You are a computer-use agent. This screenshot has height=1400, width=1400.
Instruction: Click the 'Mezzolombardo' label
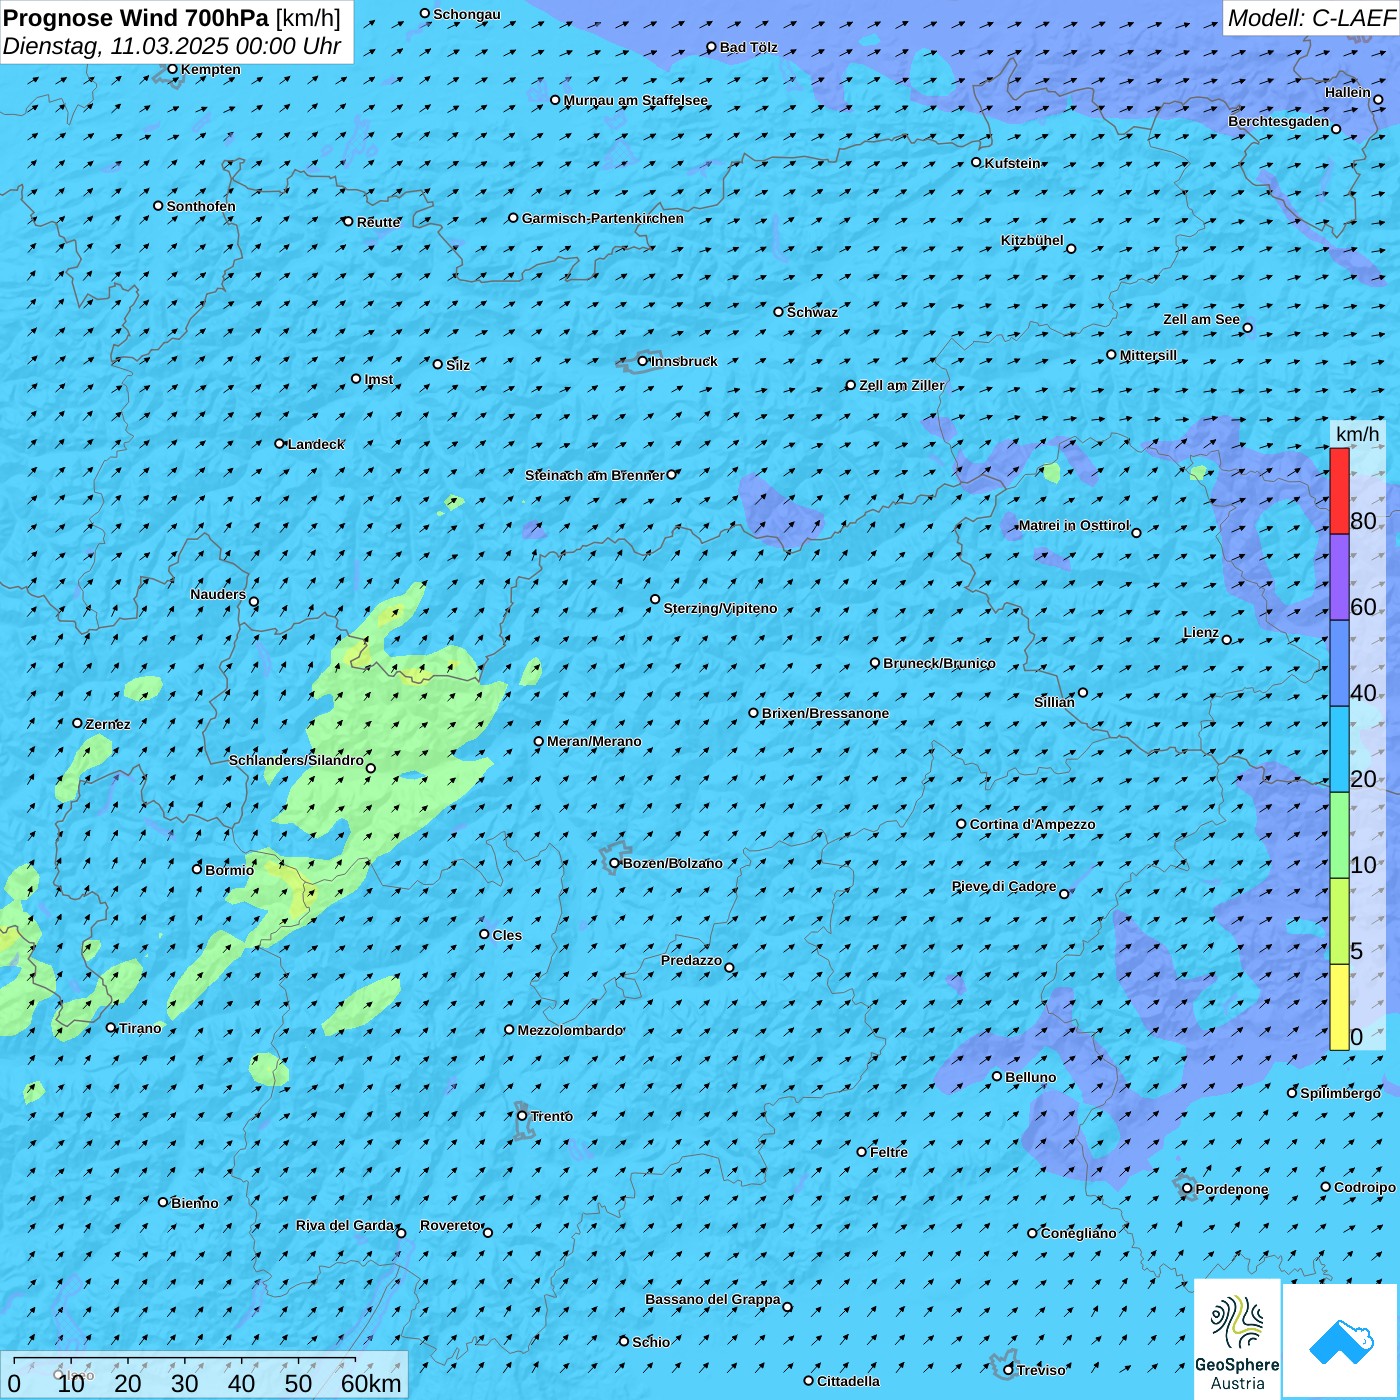570,1030
